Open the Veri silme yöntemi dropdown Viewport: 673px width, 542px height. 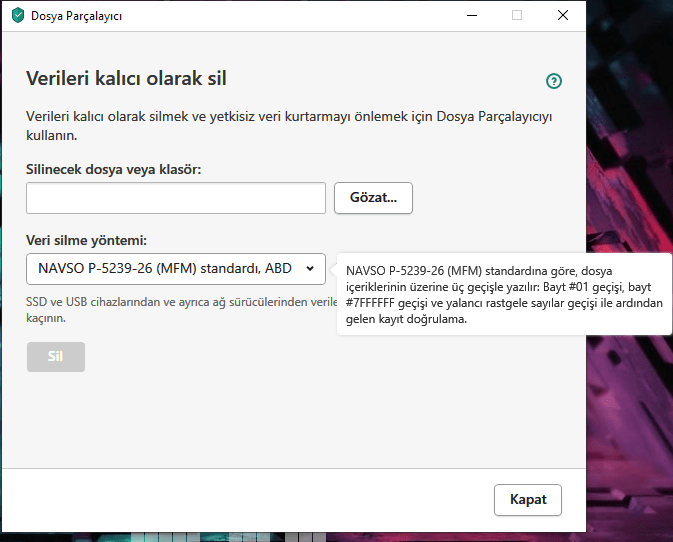[176, 269]
